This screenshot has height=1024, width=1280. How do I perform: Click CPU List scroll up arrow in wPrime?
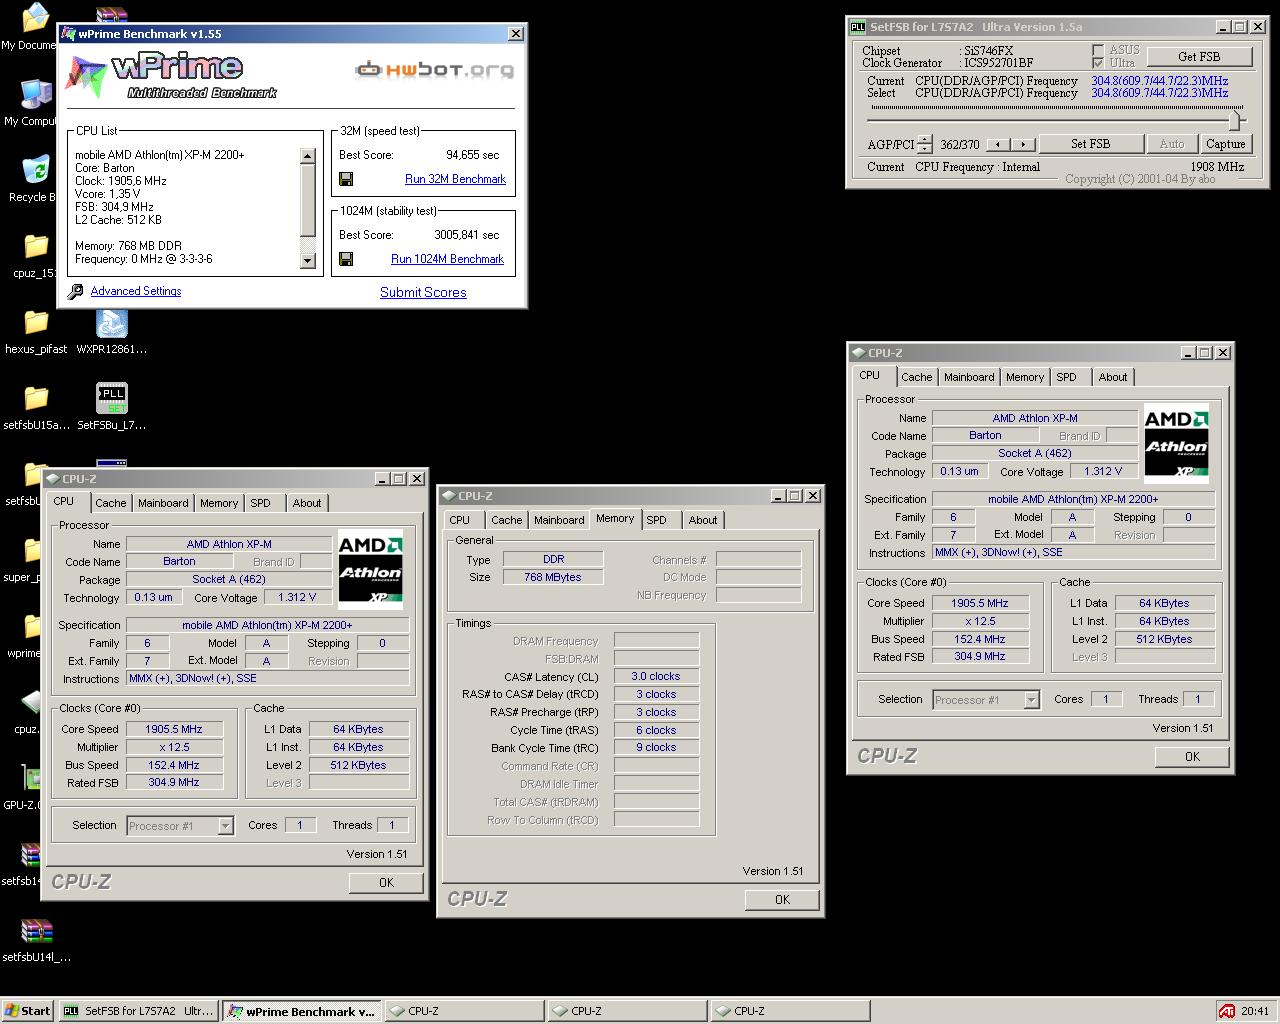tap(308, 156)
